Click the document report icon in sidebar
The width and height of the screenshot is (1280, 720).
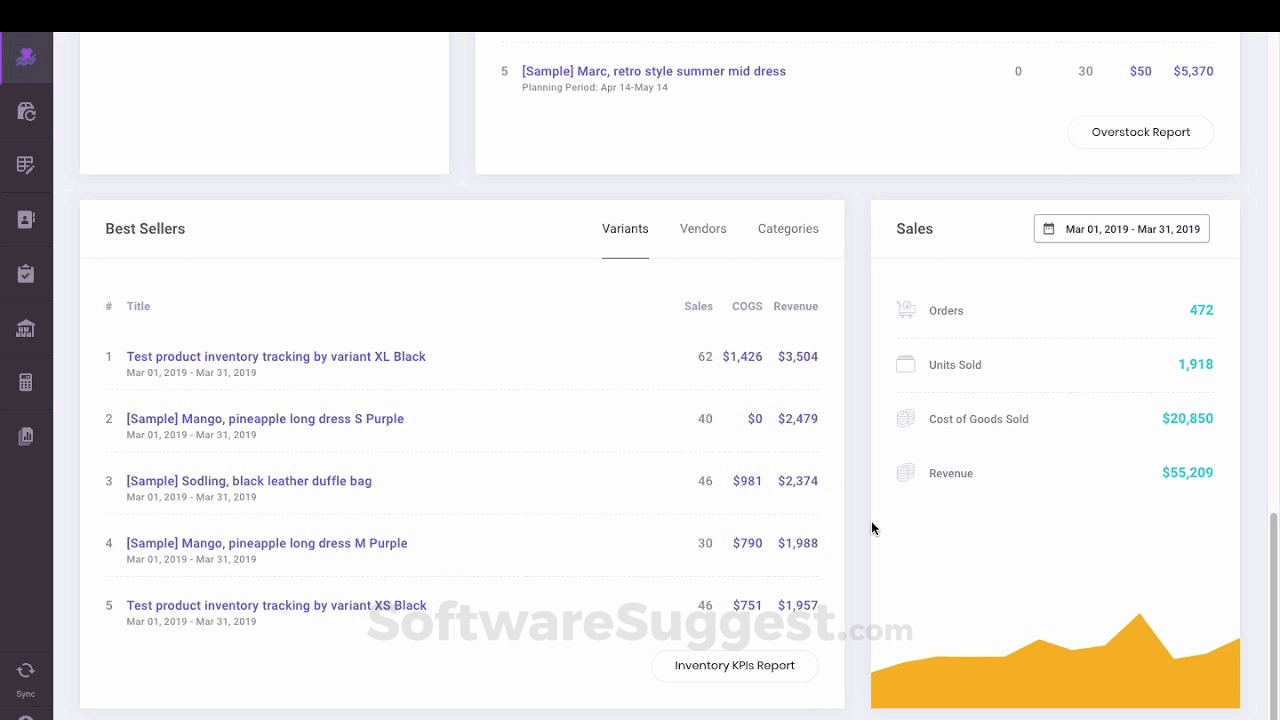pyautogui.click(x=25, y=435)
